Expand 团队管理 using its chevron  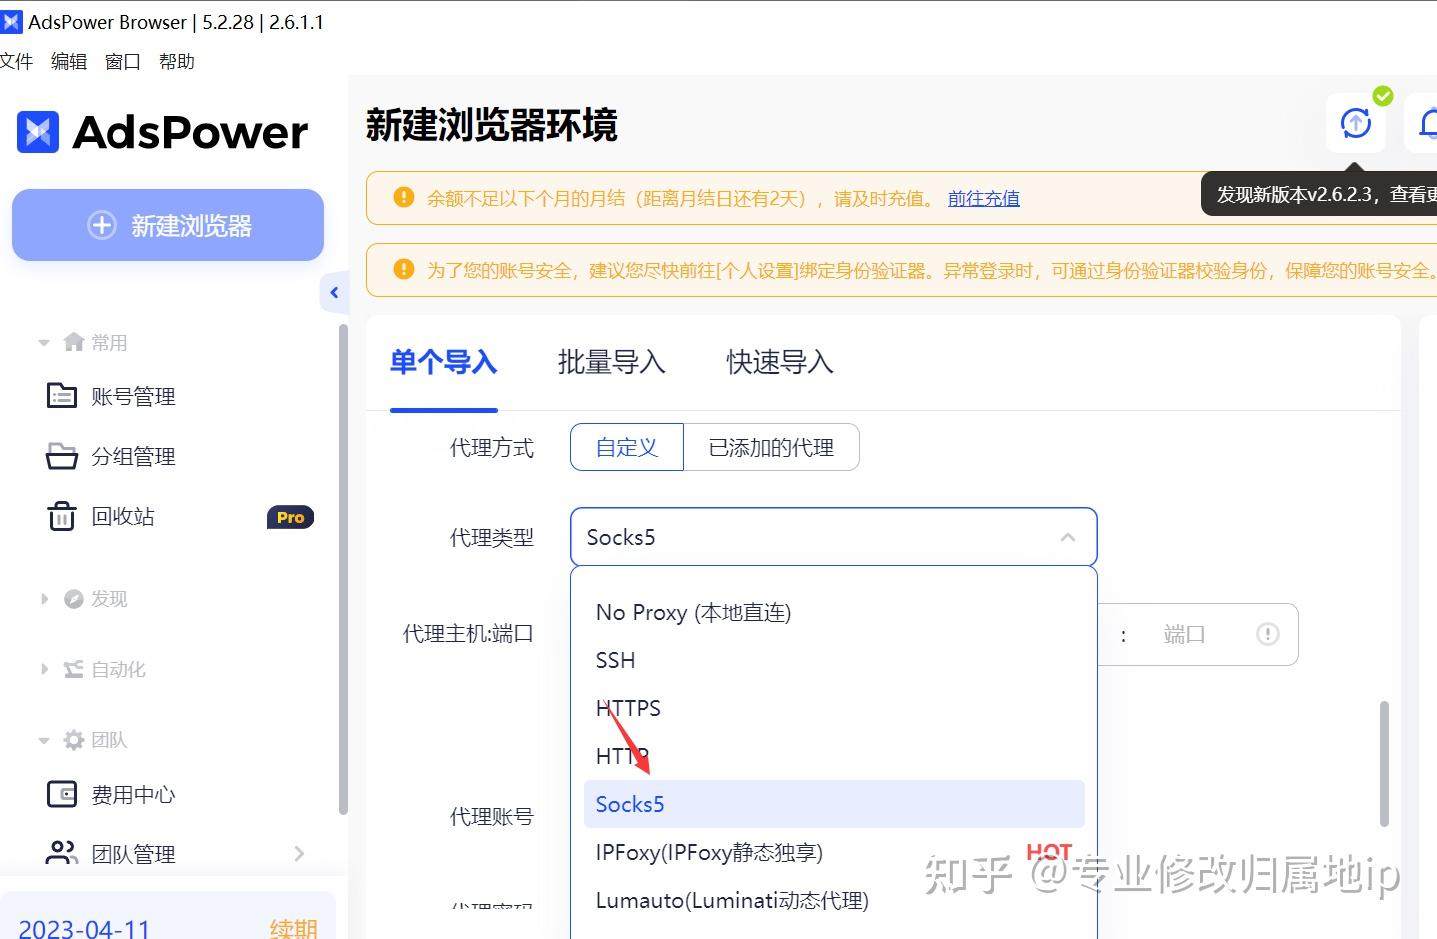point(299,853)
